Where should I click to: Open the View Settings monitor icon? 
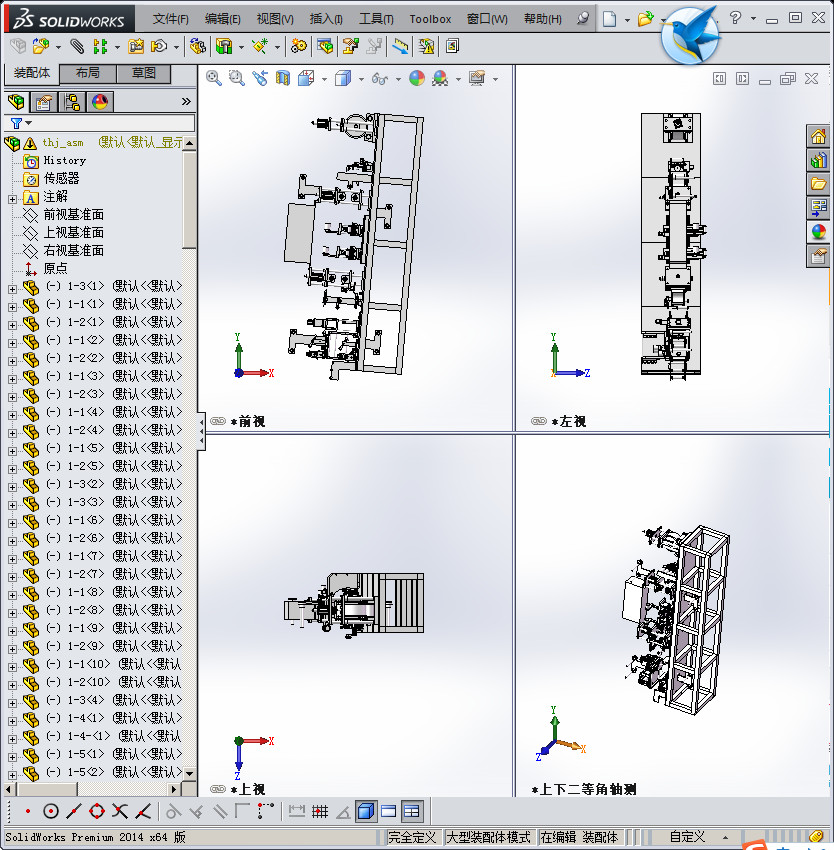pos(477,79)
